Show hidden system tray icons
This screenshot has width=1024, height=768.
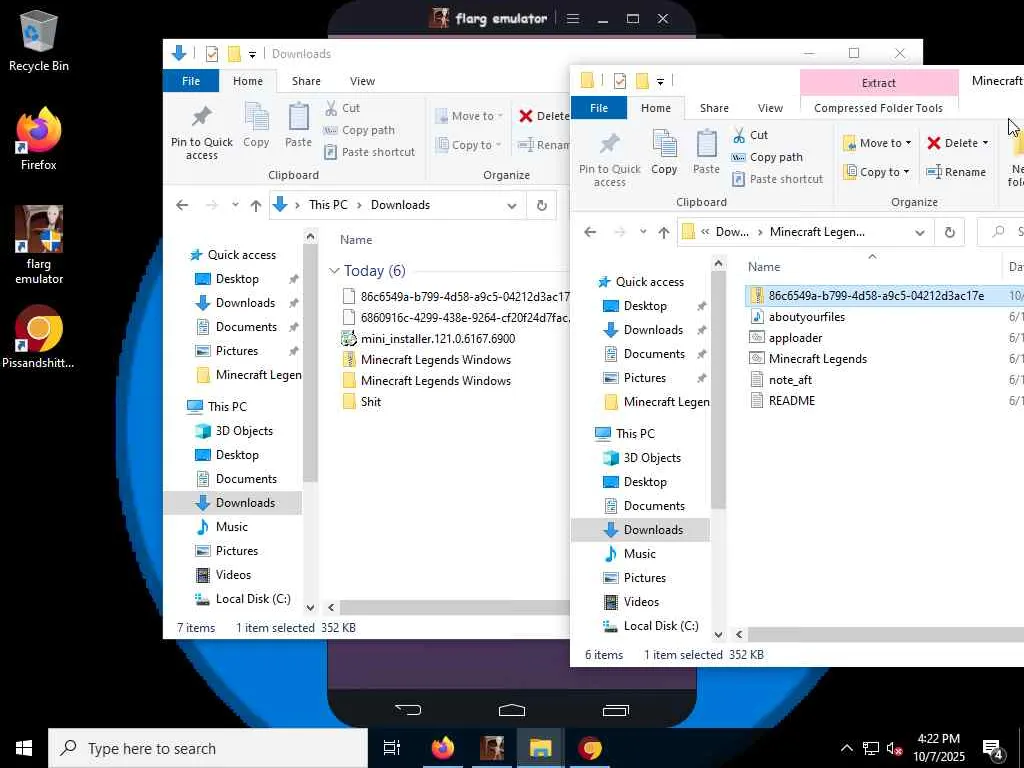coord(846,748)
